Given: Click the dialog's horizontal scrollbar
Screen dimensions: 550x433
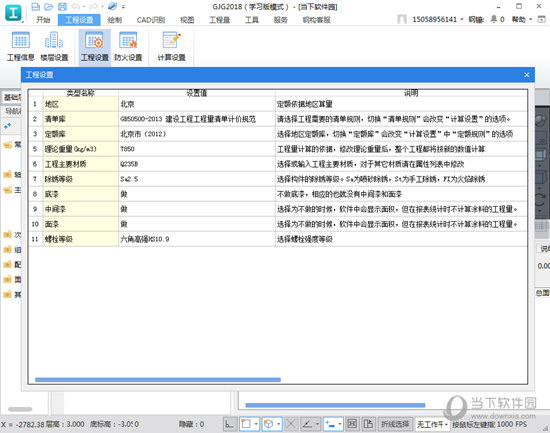Looking at the screenshot, I should [x=158, y=380].
